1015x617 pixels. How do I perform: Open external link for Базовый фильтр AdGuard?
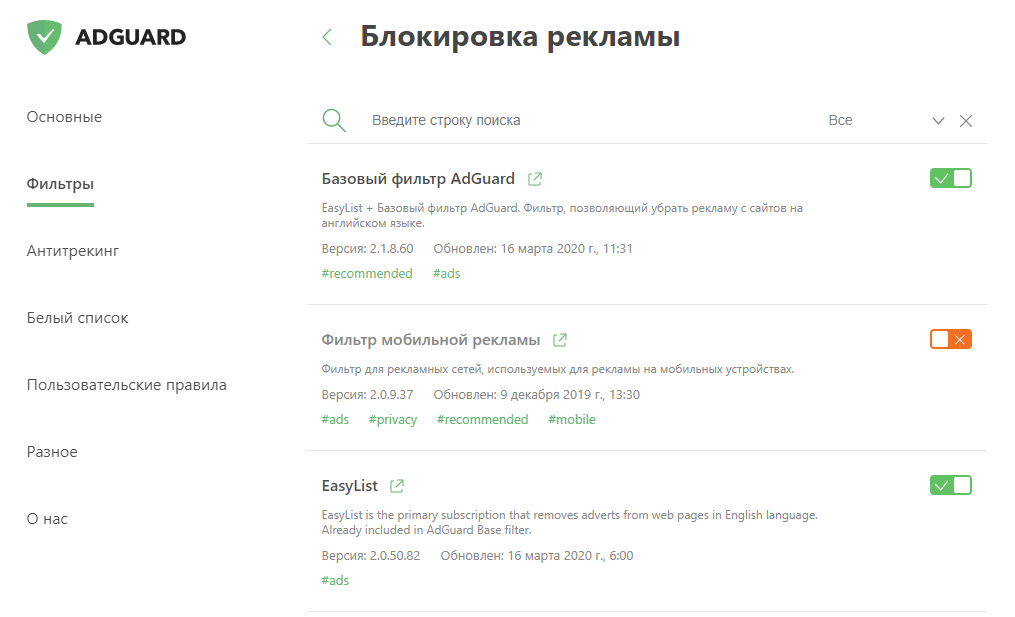[x=535, y=179]
